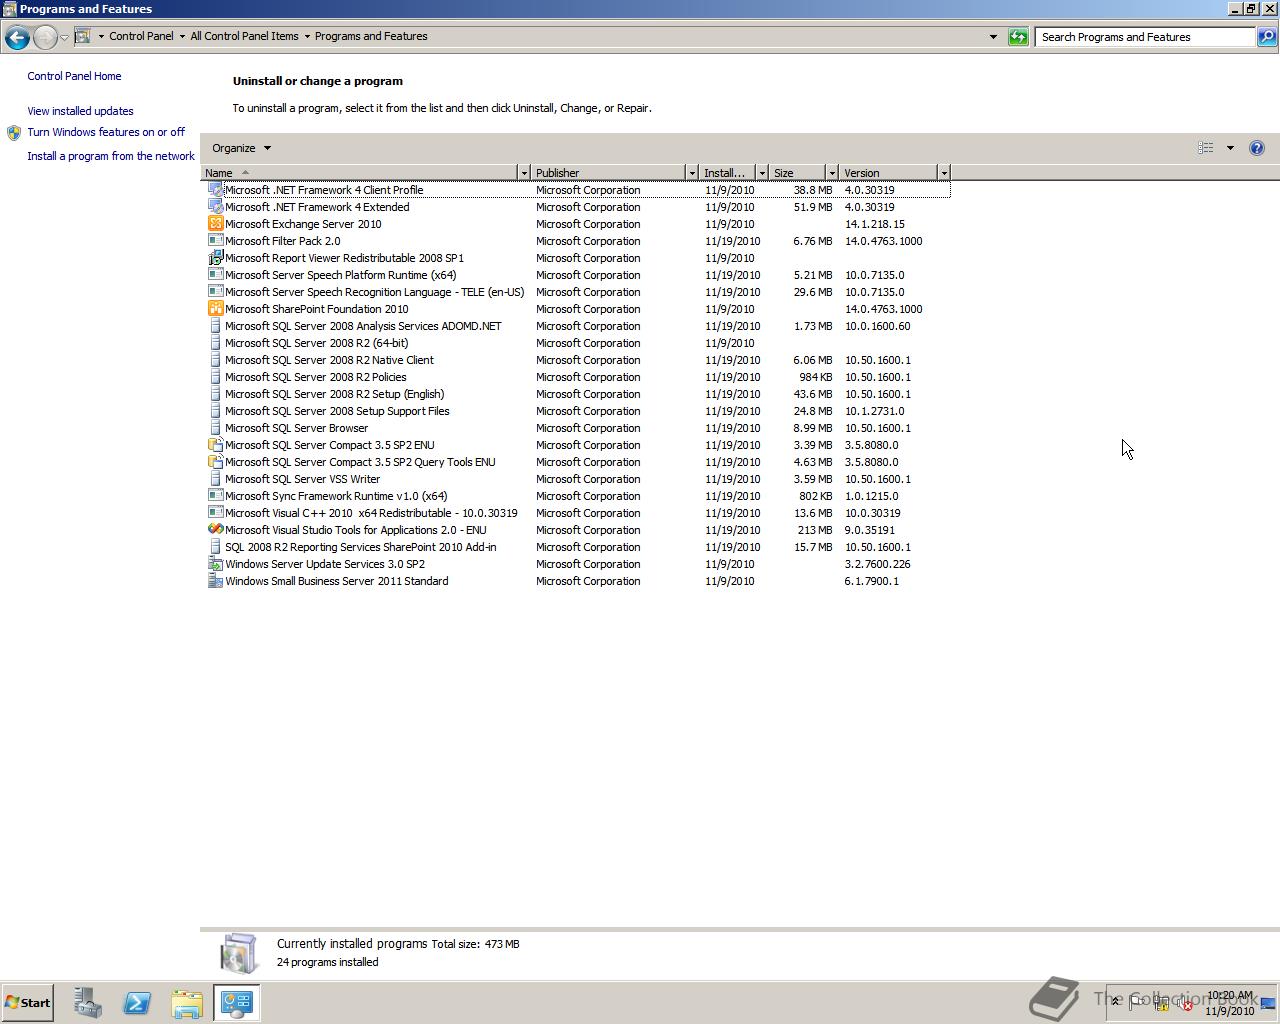This screenshot has height=1024, width=1280.
Task: Click Programs and Features breadcrumb
Action: coord(371,36)
